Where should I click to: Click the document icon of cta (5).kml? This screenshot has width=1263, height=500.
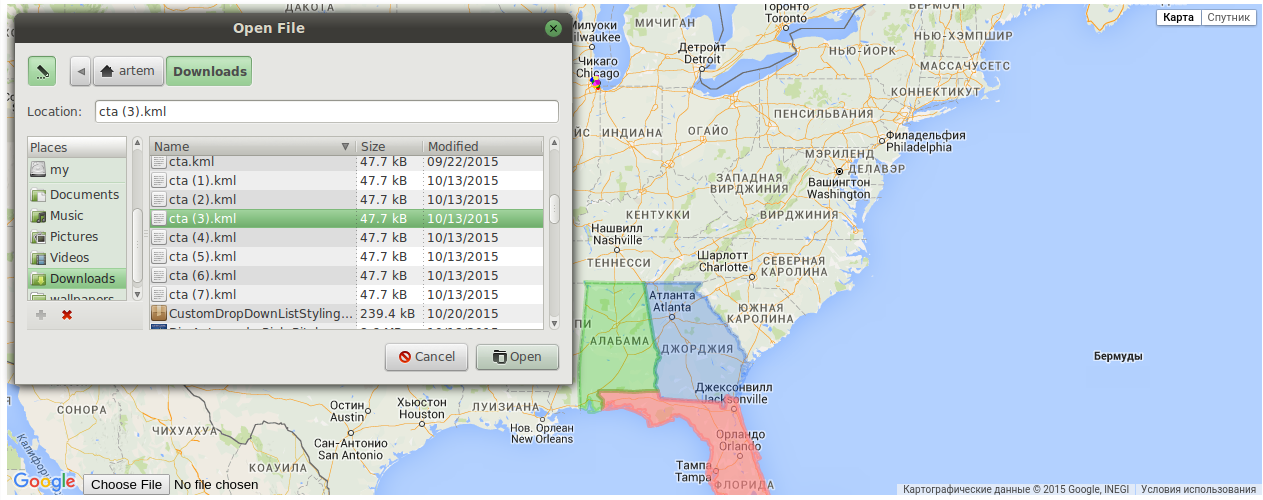click(x=158, y=256)
